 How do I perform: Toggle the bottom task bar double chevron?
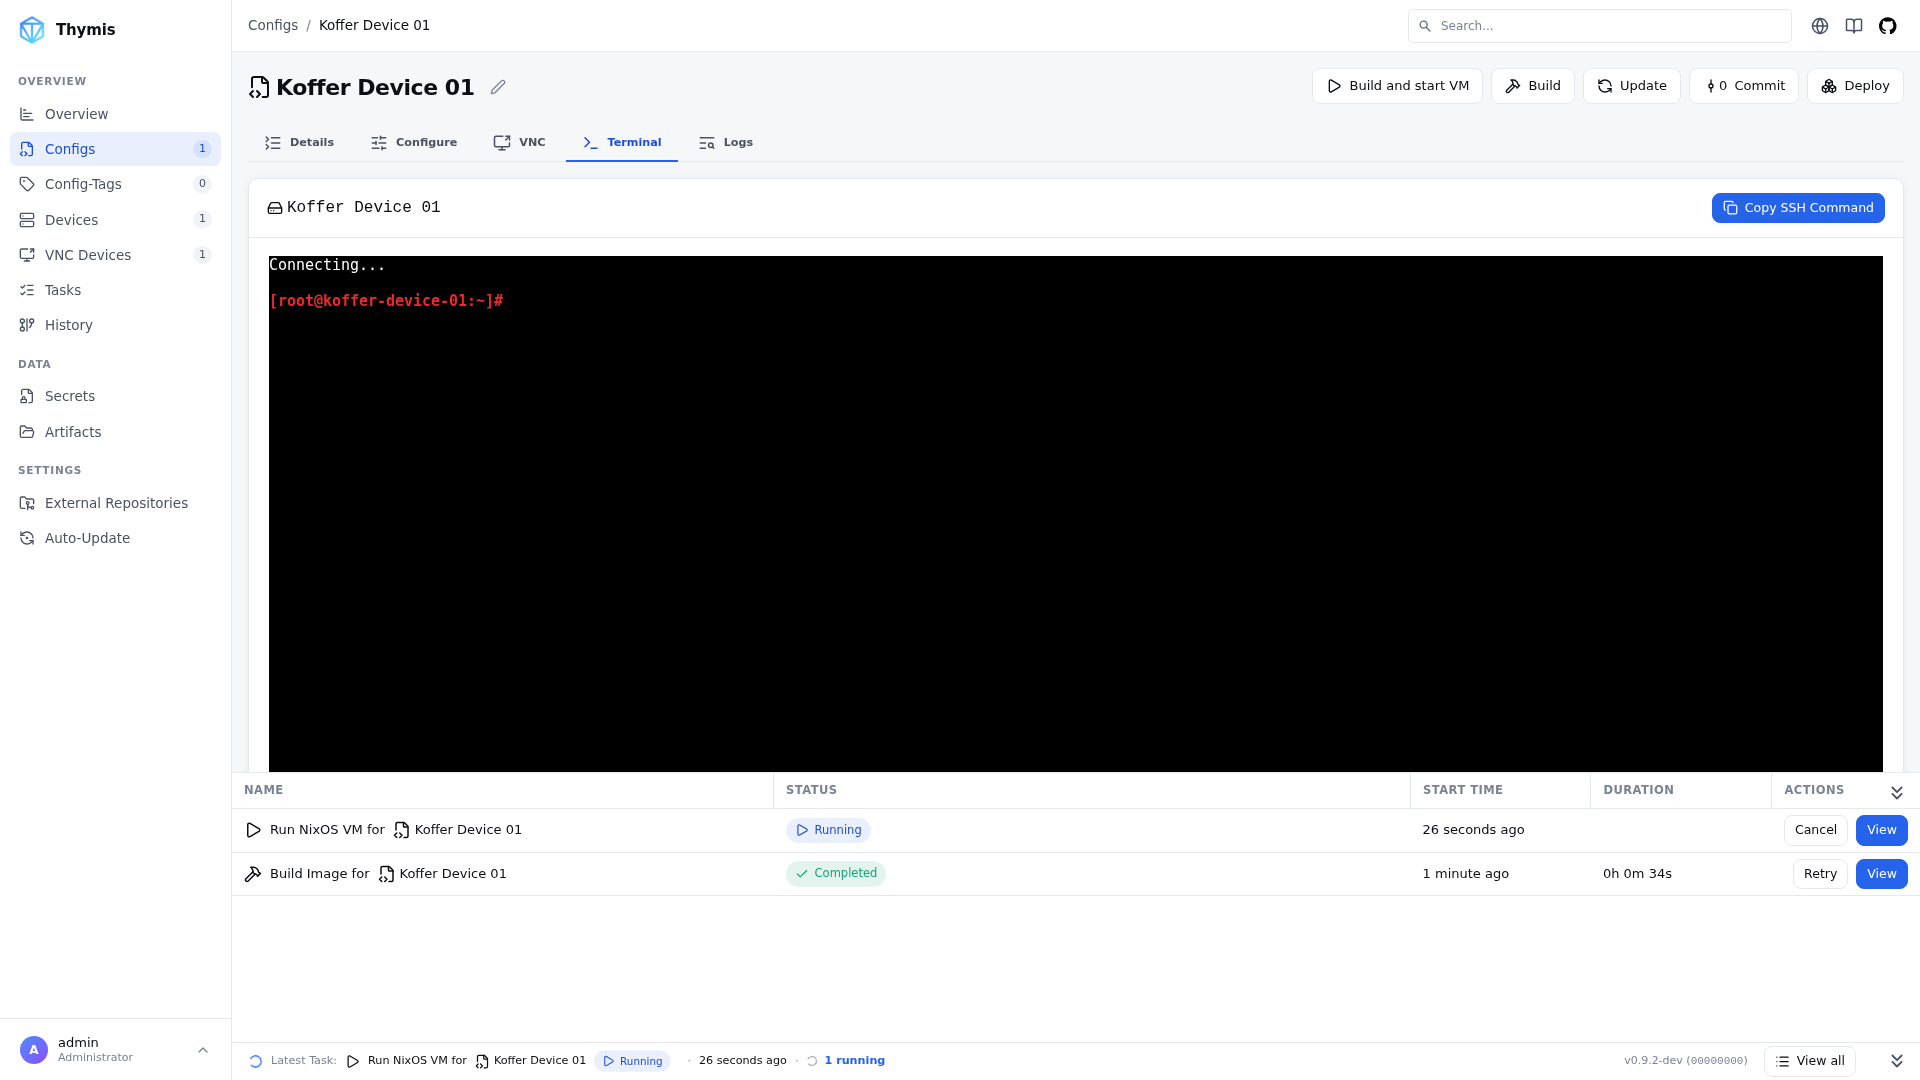(1896, 1061)
